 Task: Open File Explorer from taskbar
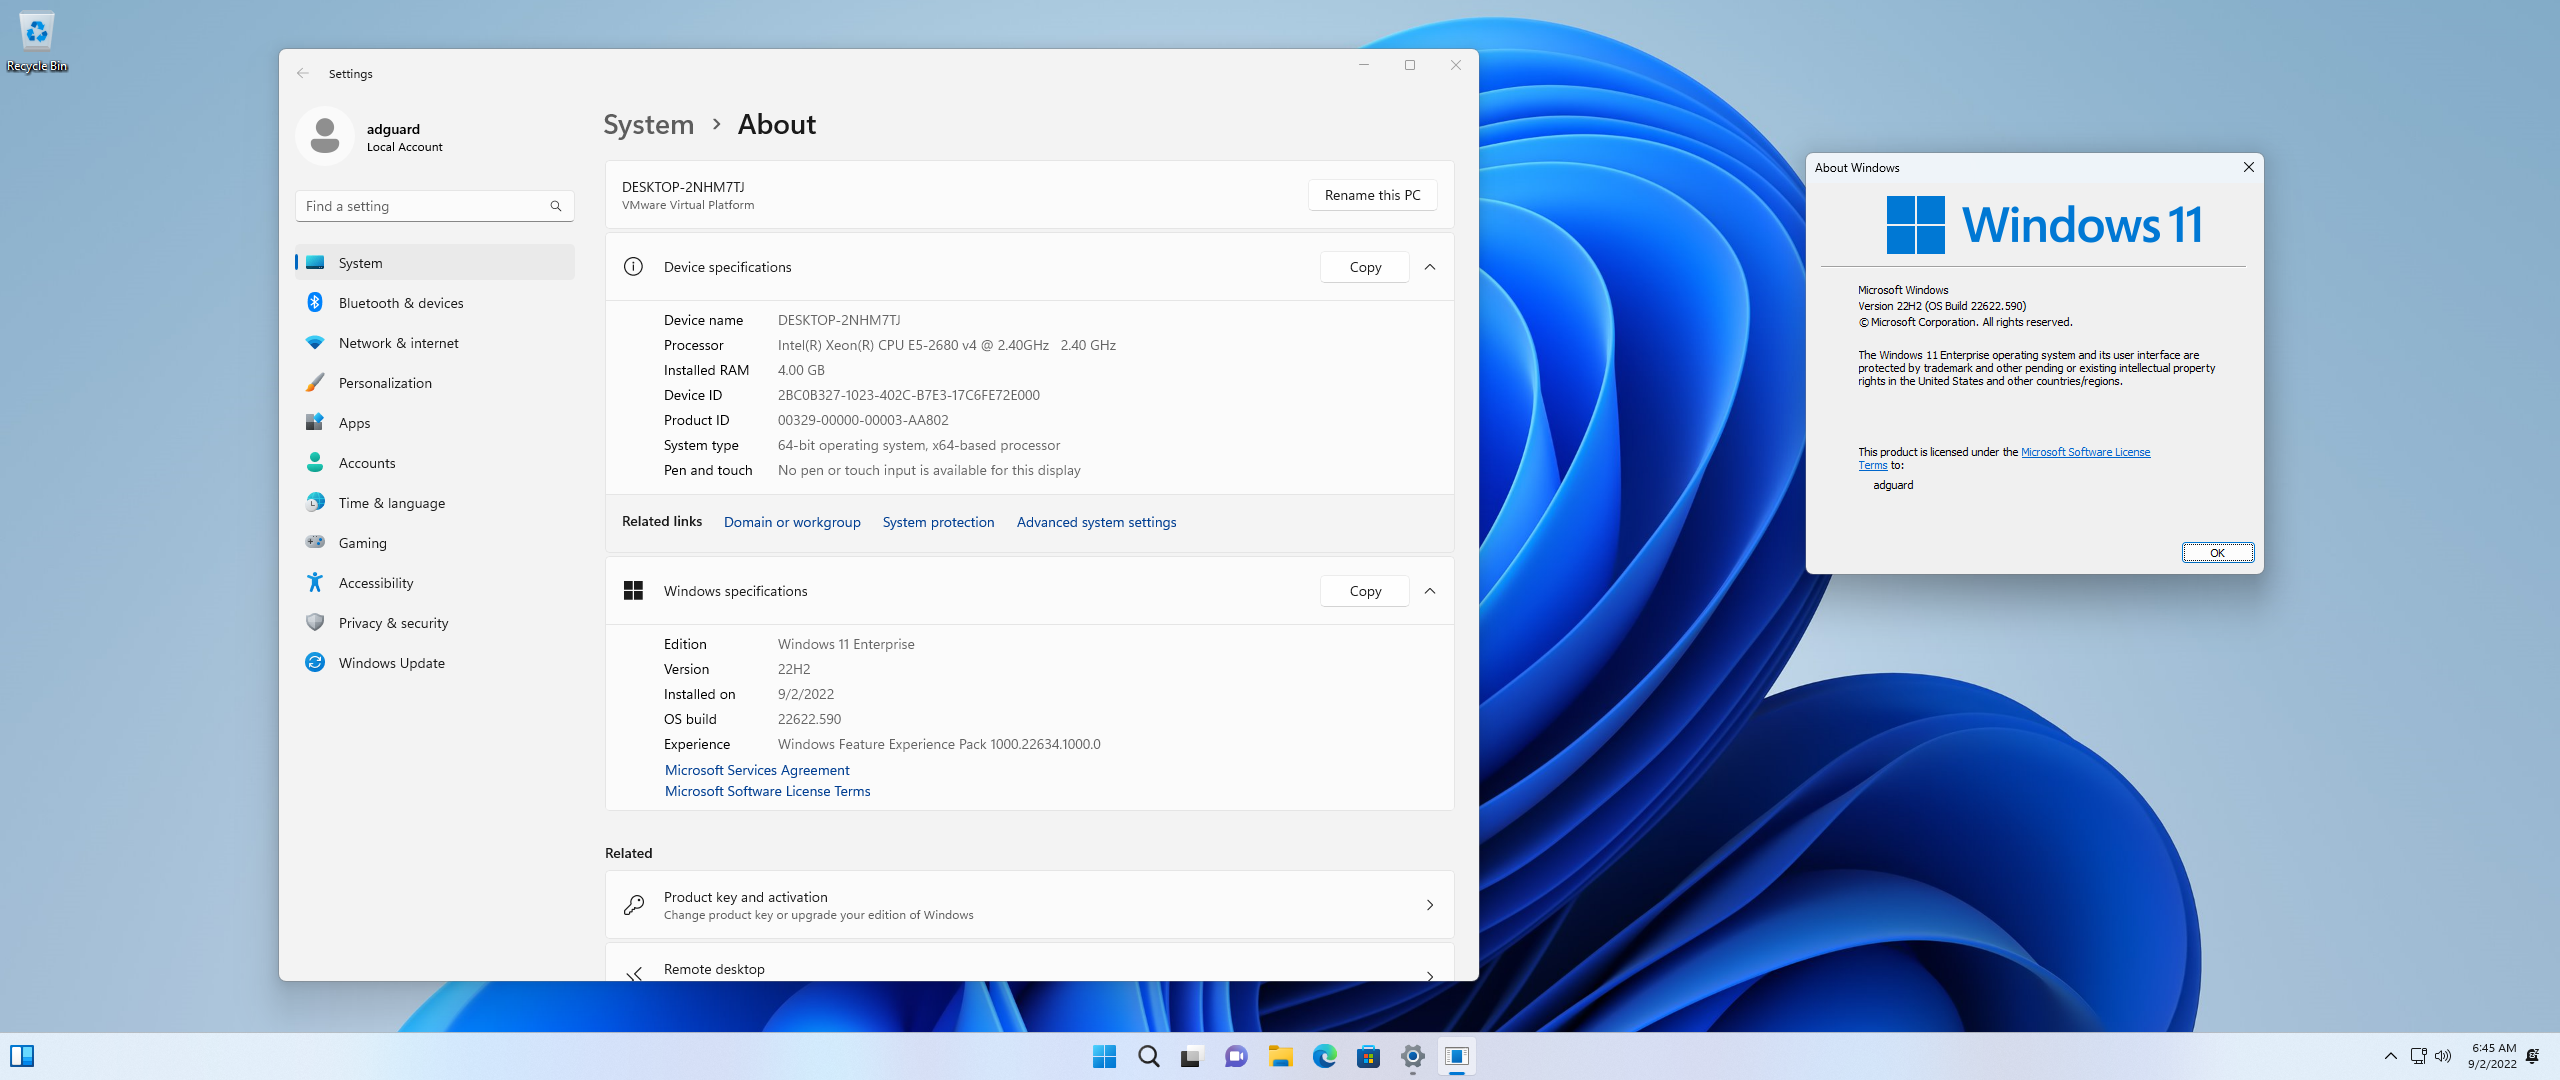pyautogui.click(x=1280, y=1056)
